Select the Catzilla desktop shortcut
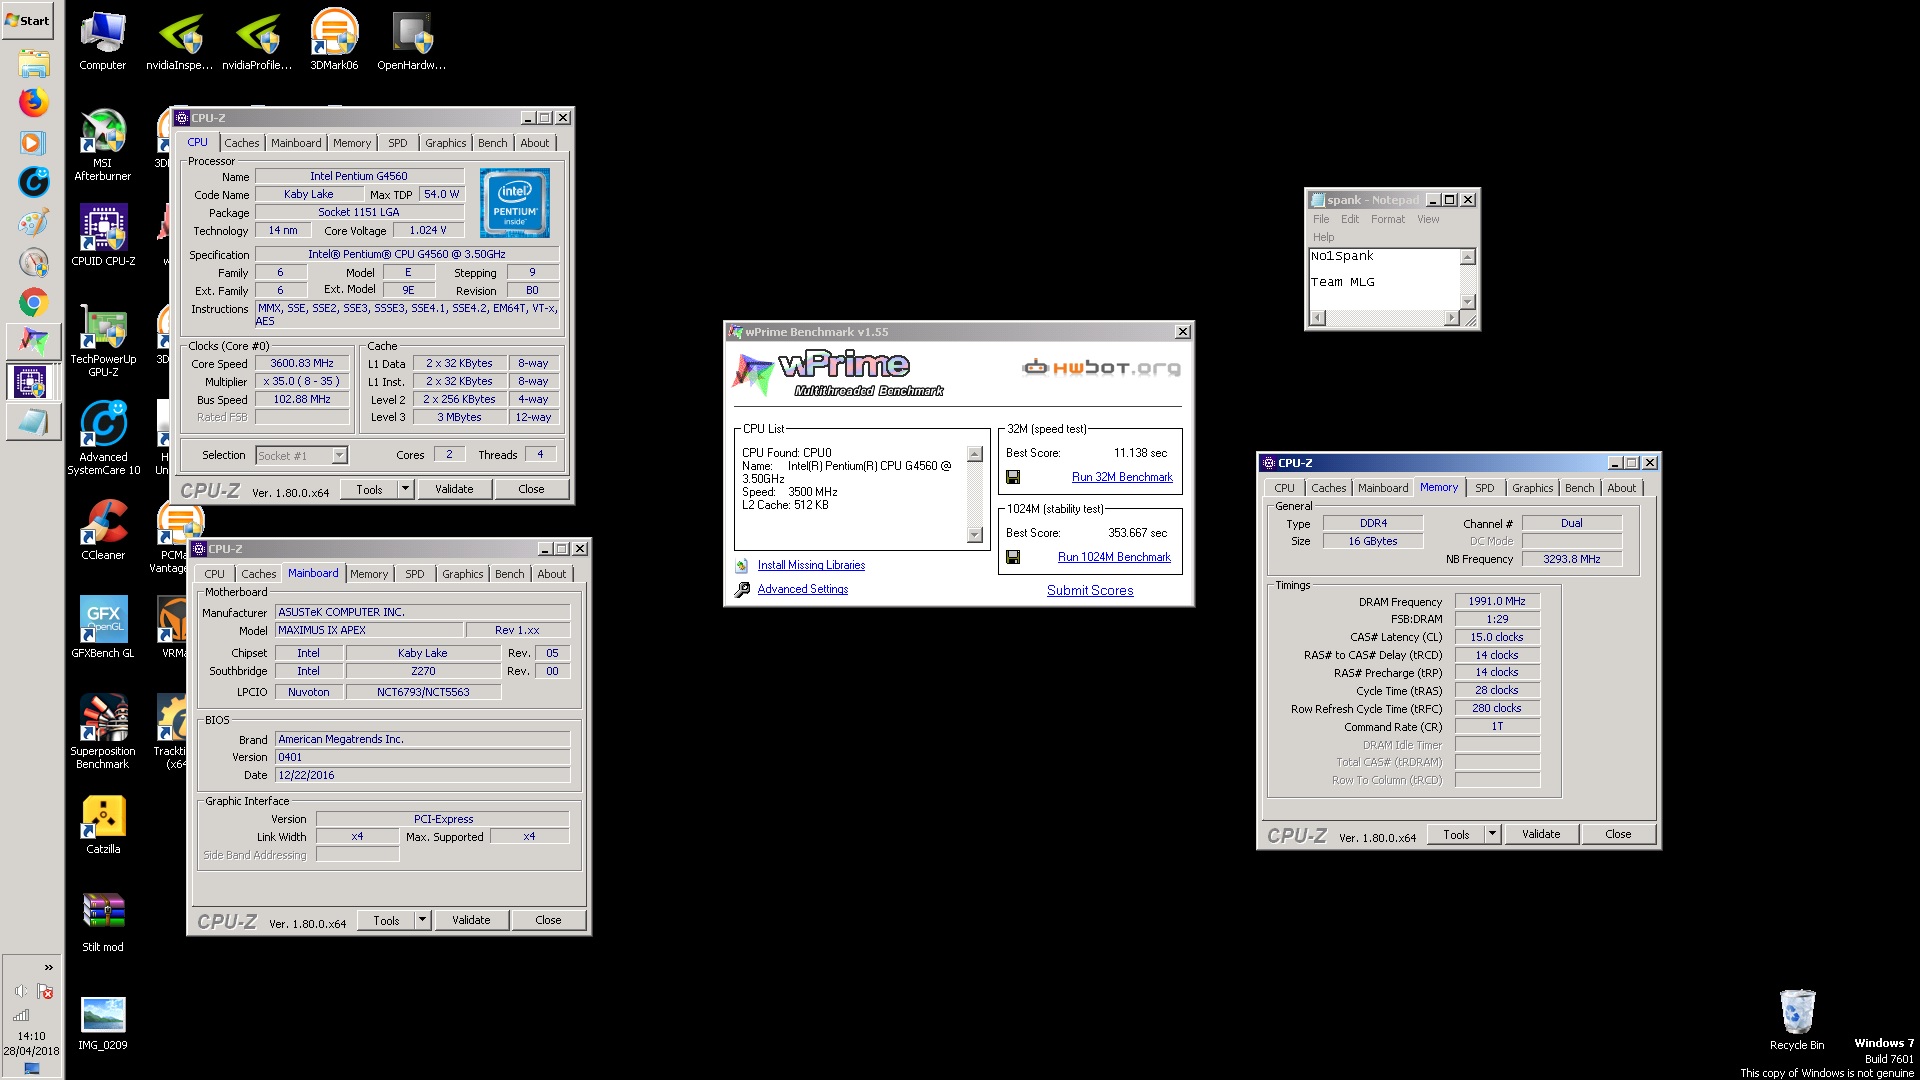Screen dimensions: 1920x1080 pyautogui.click(x=103, y=825)
